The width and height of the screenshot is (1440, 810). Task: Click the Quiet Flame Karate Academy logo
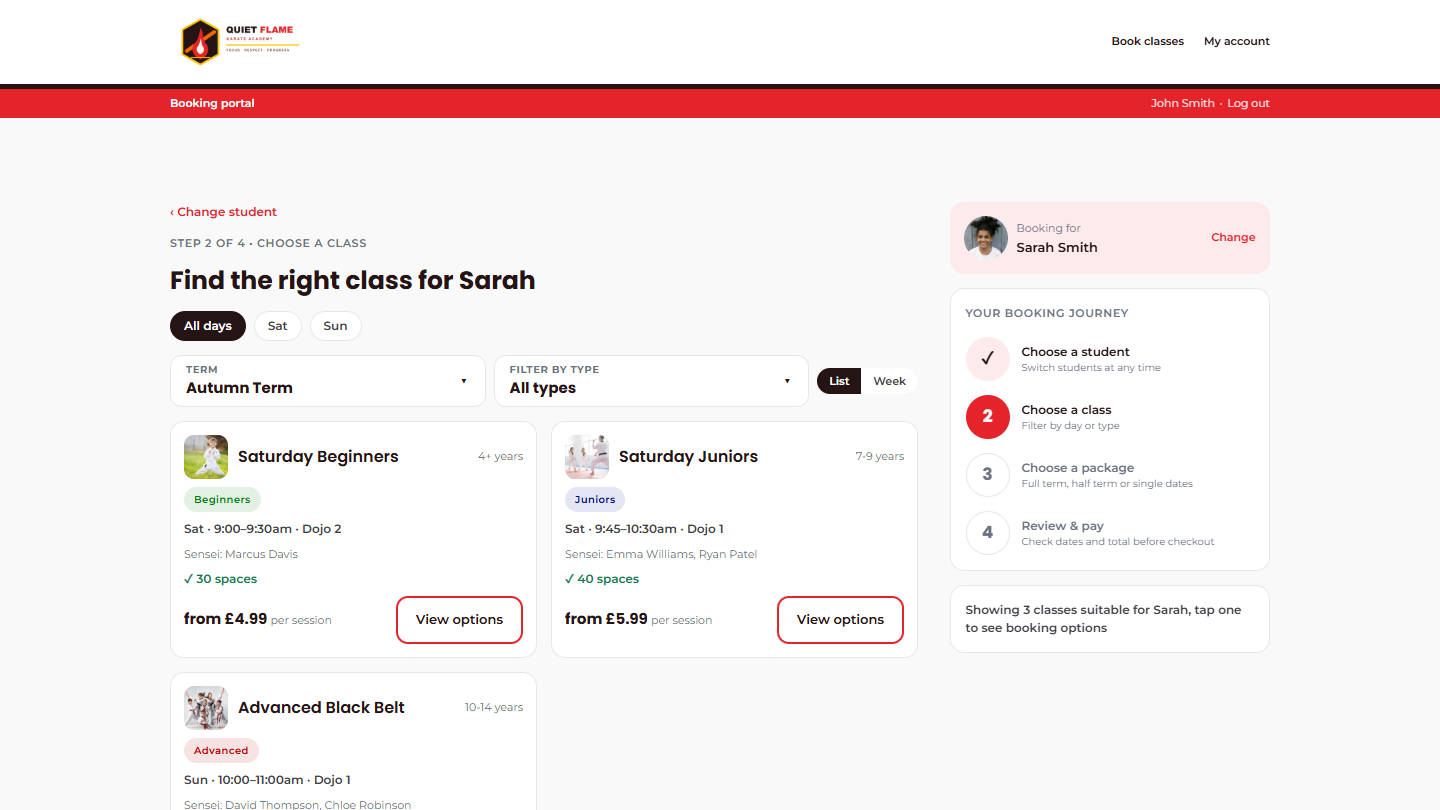240,42
